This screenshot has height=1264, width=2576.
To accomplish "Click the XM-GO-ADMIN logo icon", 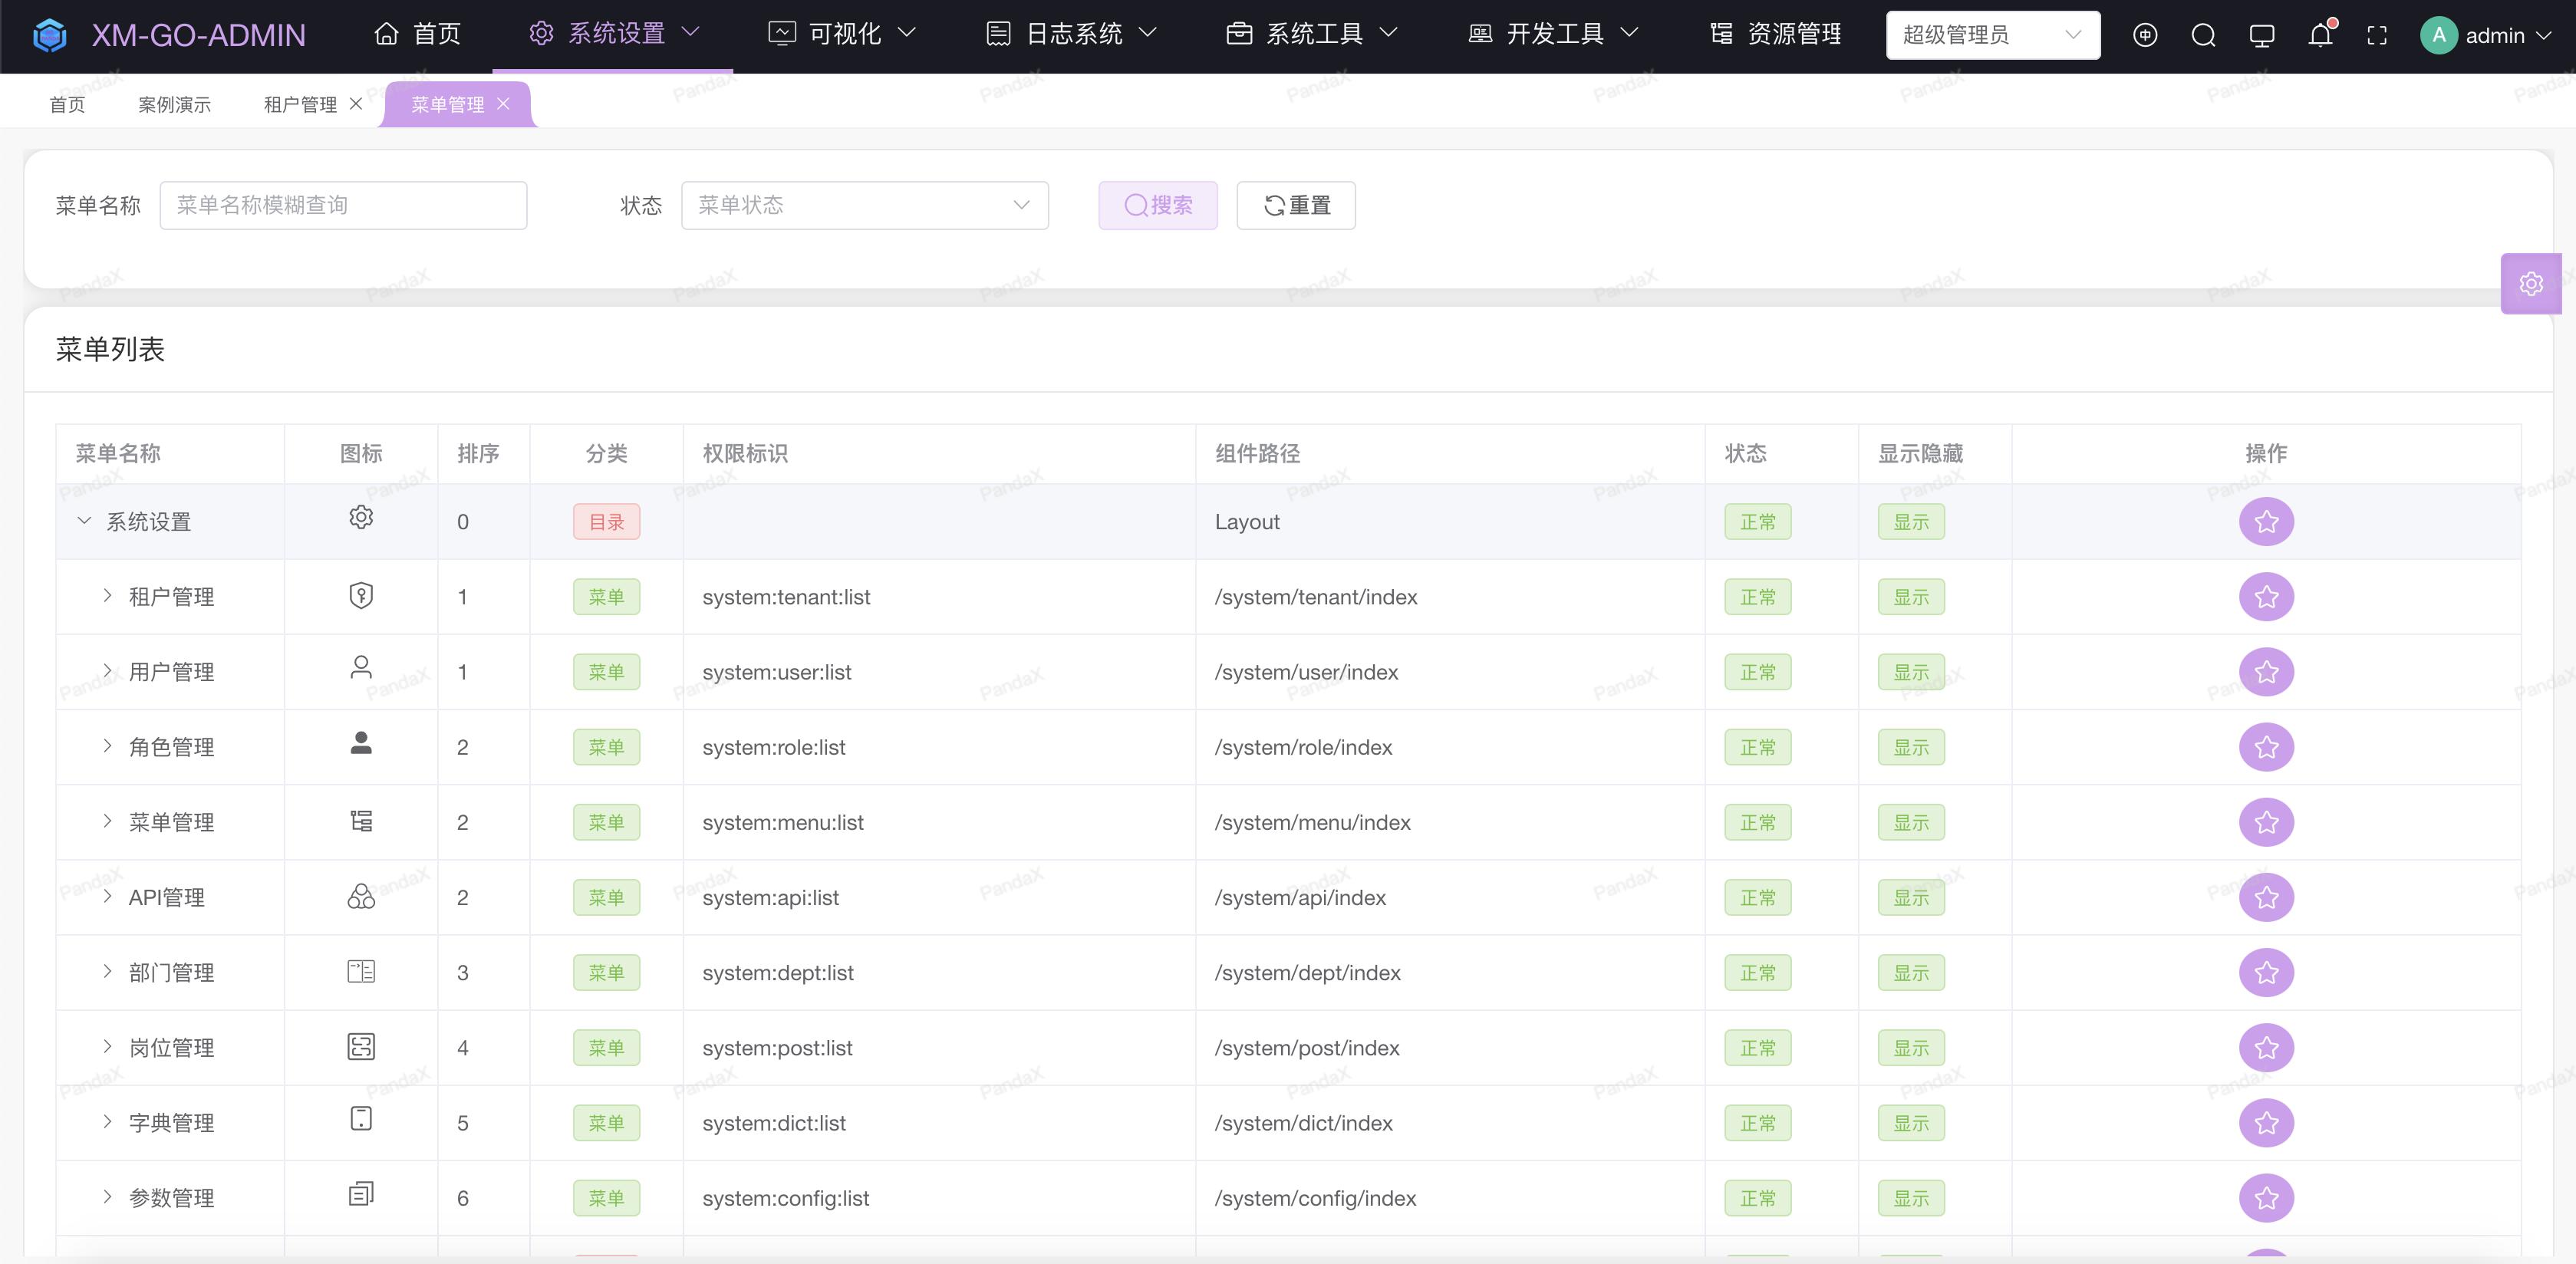I will [x=49, y=34].
